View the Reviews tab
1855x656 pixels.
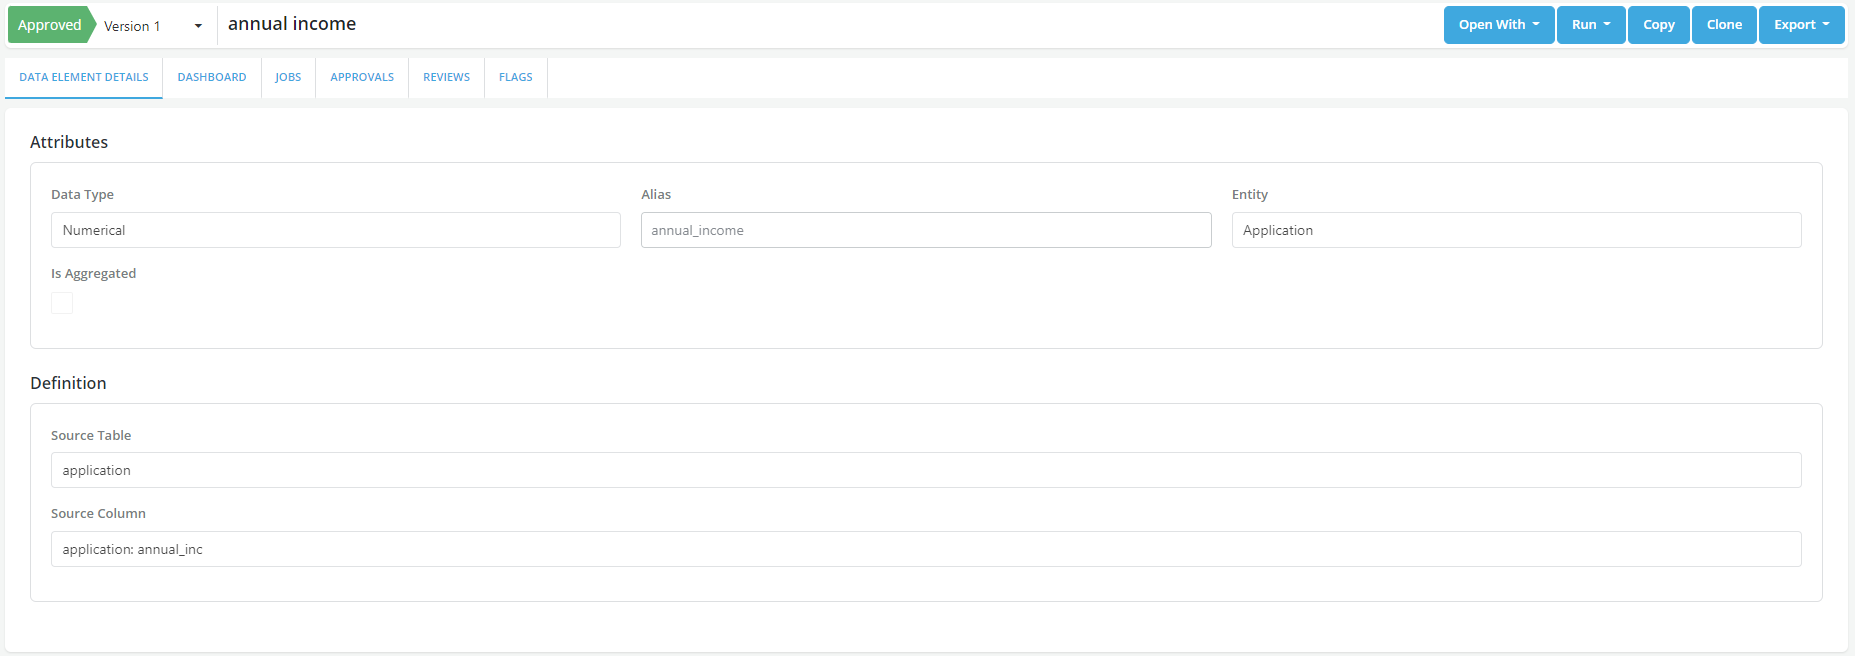[x=446, y=77]
